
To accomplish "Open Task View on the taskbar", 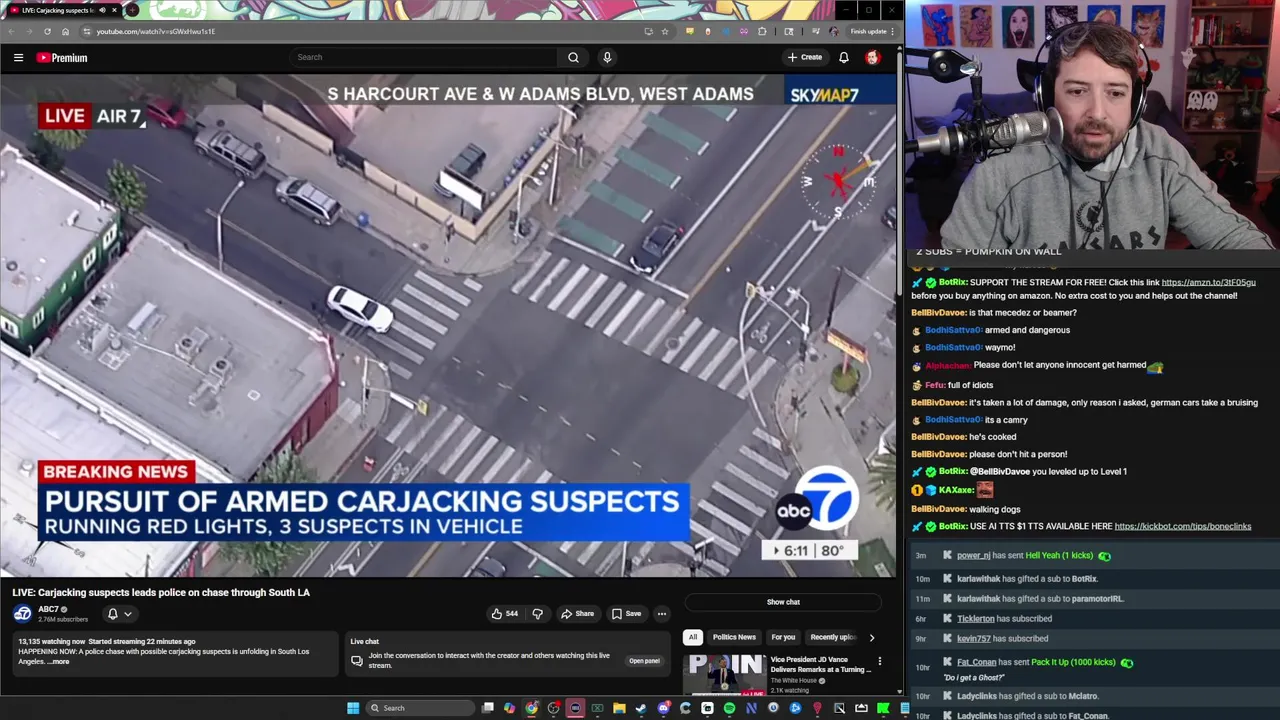I will point(488,708).
